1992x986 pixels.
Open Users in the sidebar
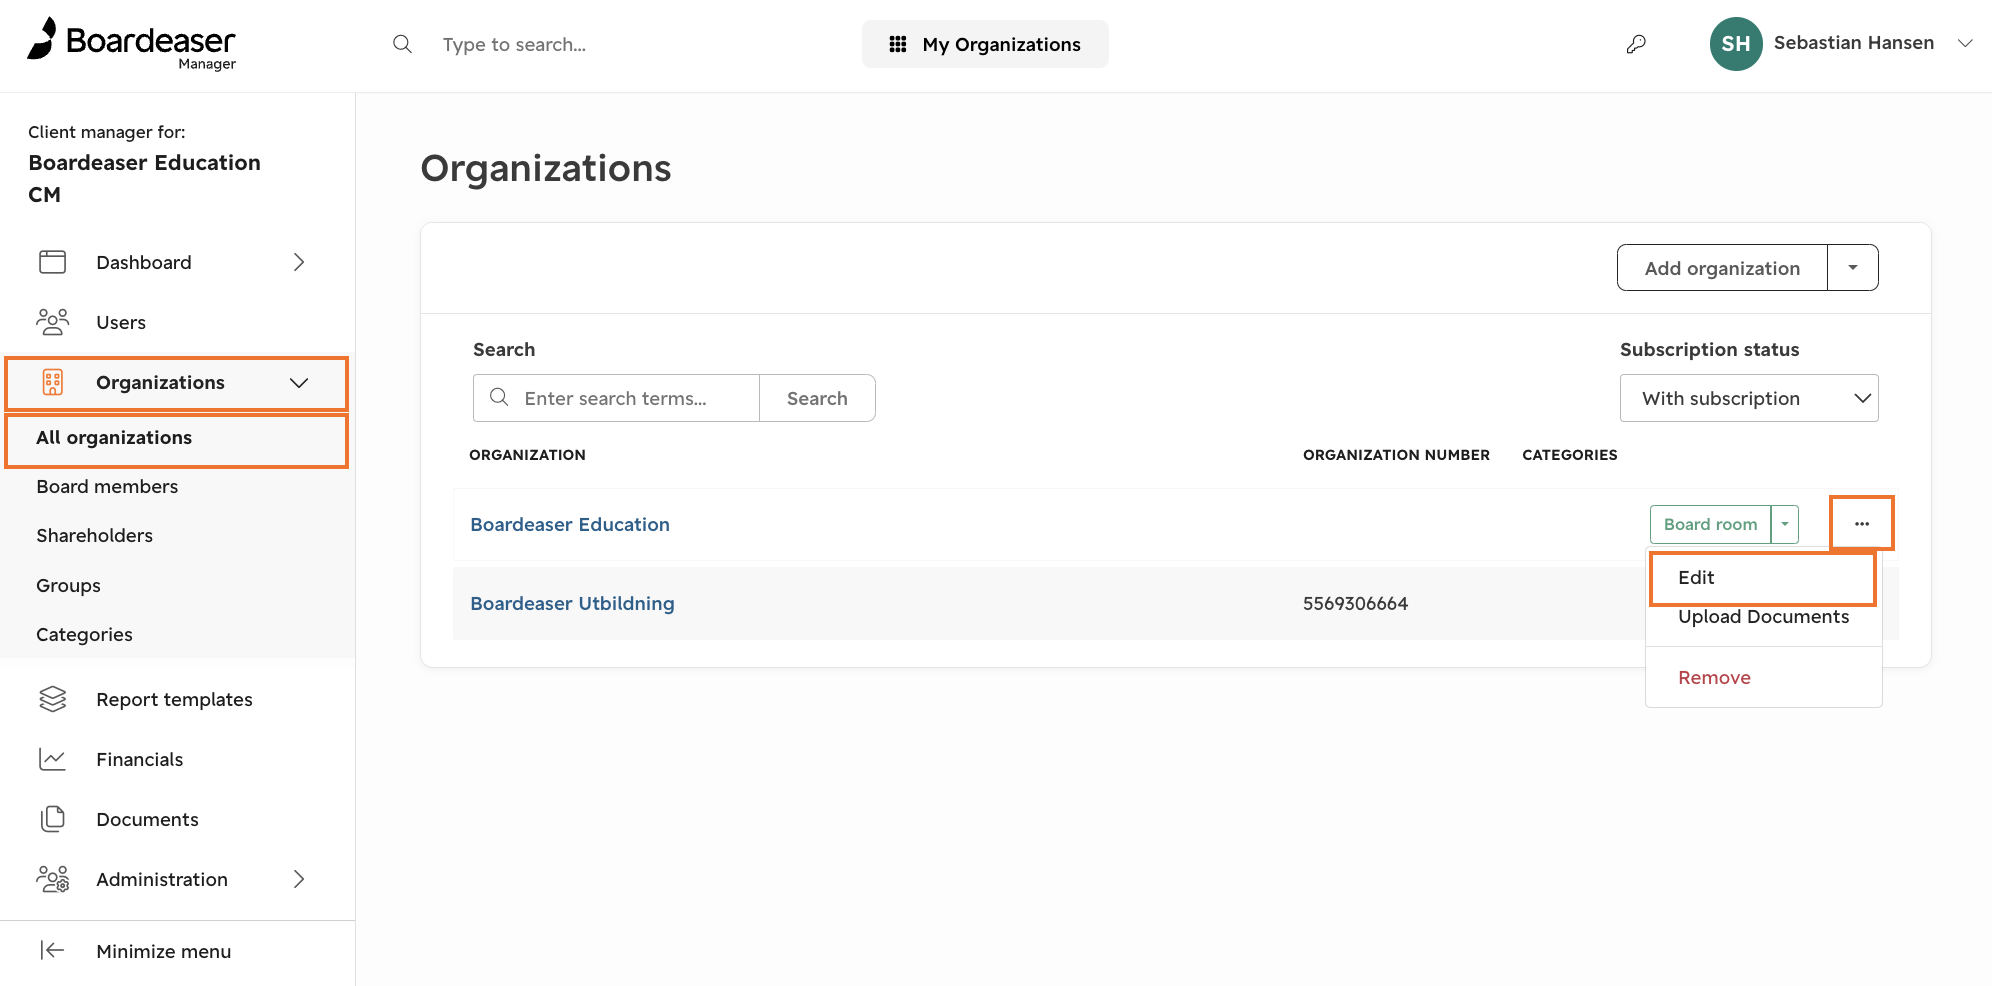pos(121,323)
